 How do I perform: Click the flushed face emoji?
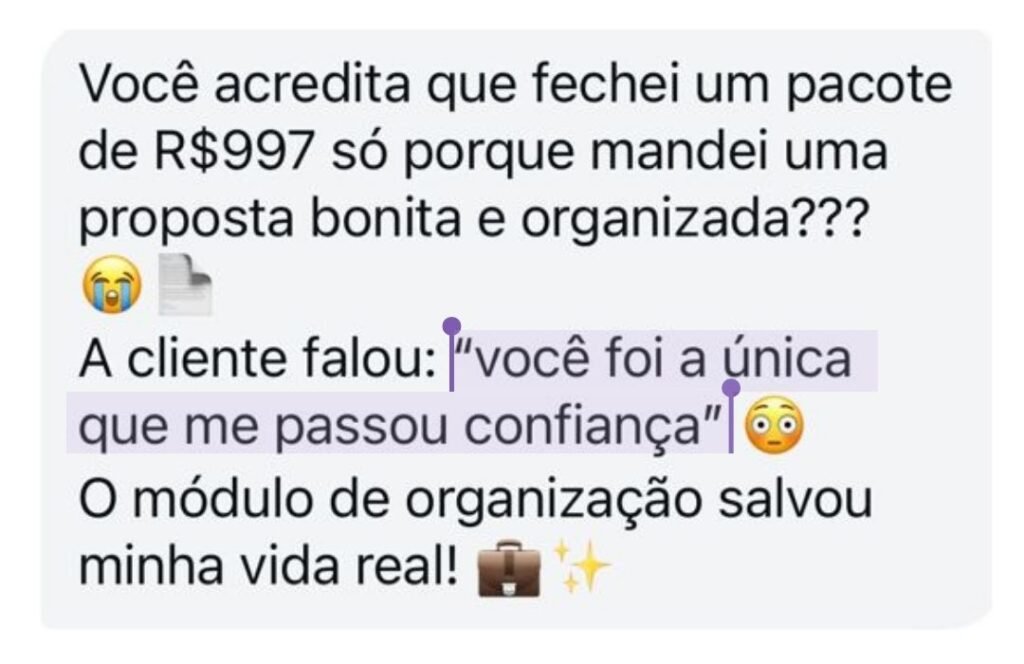[x=774, y=424]
